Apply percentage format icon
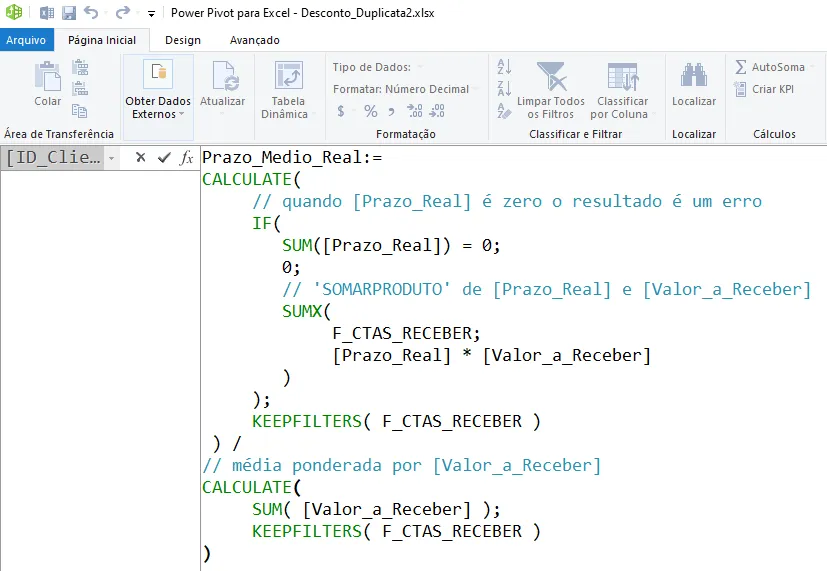 [x=371, y=111]
